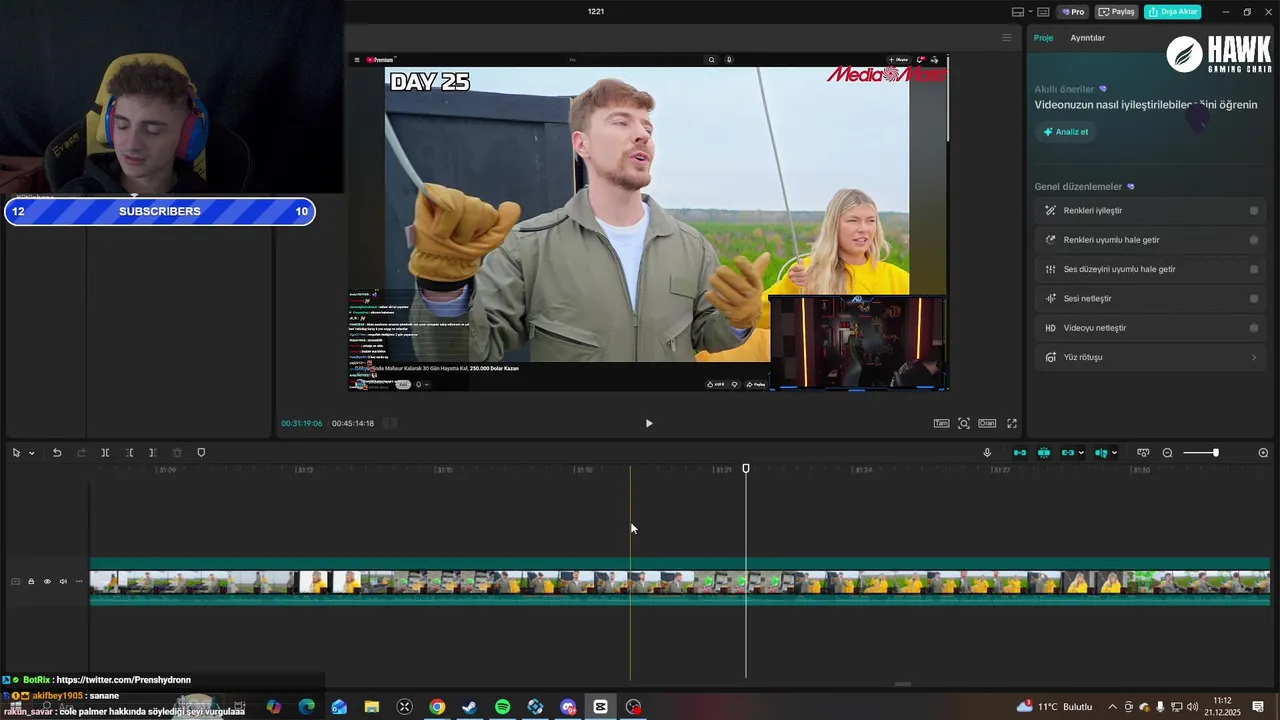Open CapCut from the taskbar
Image resolution: width=1280 pixels, height=720 pixels.
tap(600, 707)
